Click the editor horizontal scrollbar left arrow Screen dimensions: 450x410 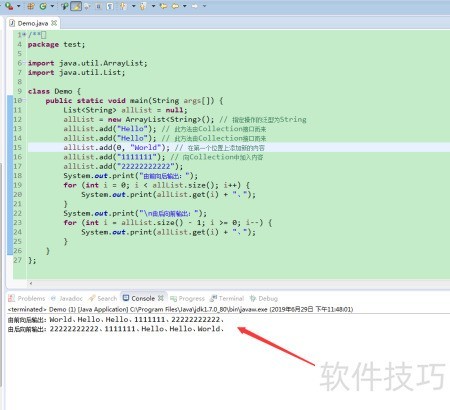click(31, 283)
